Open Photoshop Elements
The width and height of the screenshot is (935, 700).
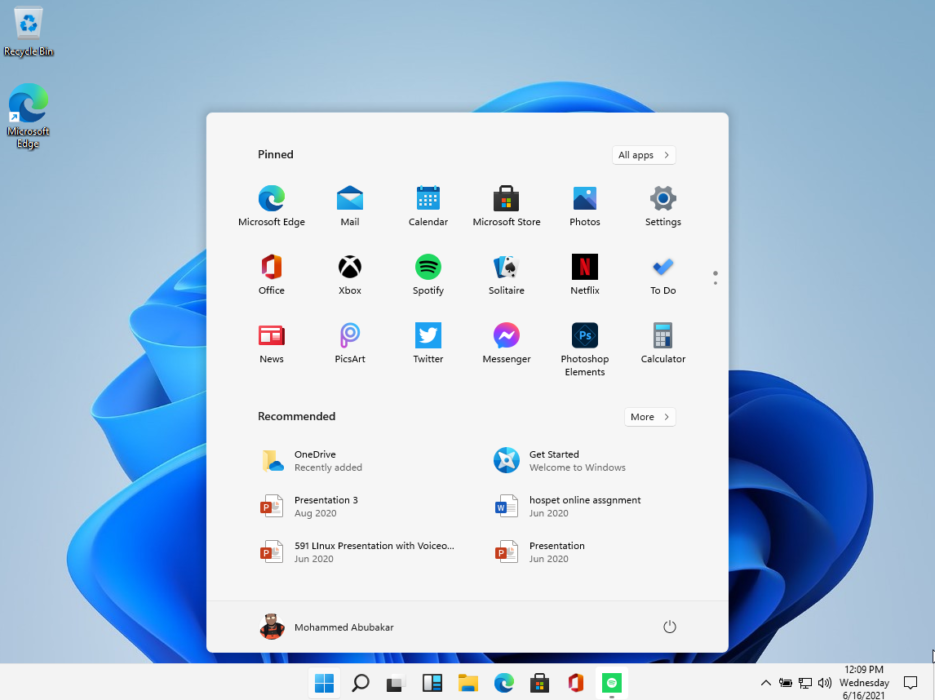584,343
